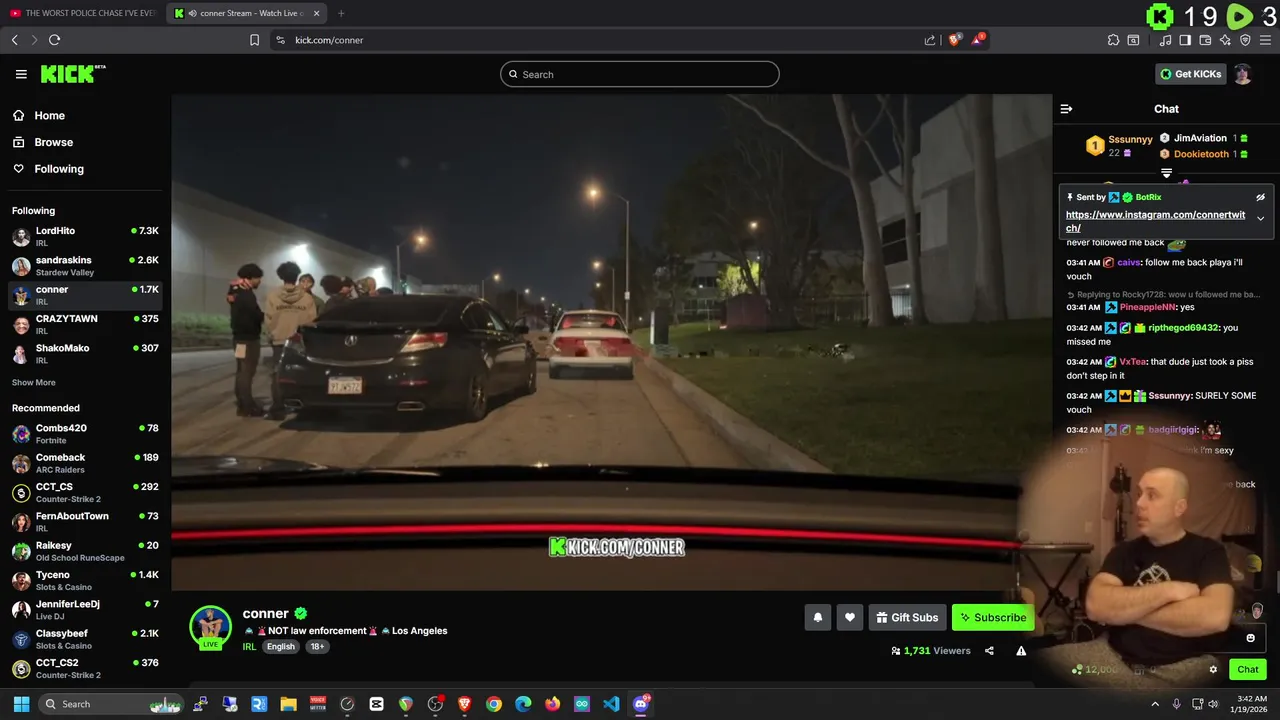The width and height of the screenshot is (1280, 720).
Task: Toggle stream notifications bell button
Action: pyautogui.click(x=817, y=617)
